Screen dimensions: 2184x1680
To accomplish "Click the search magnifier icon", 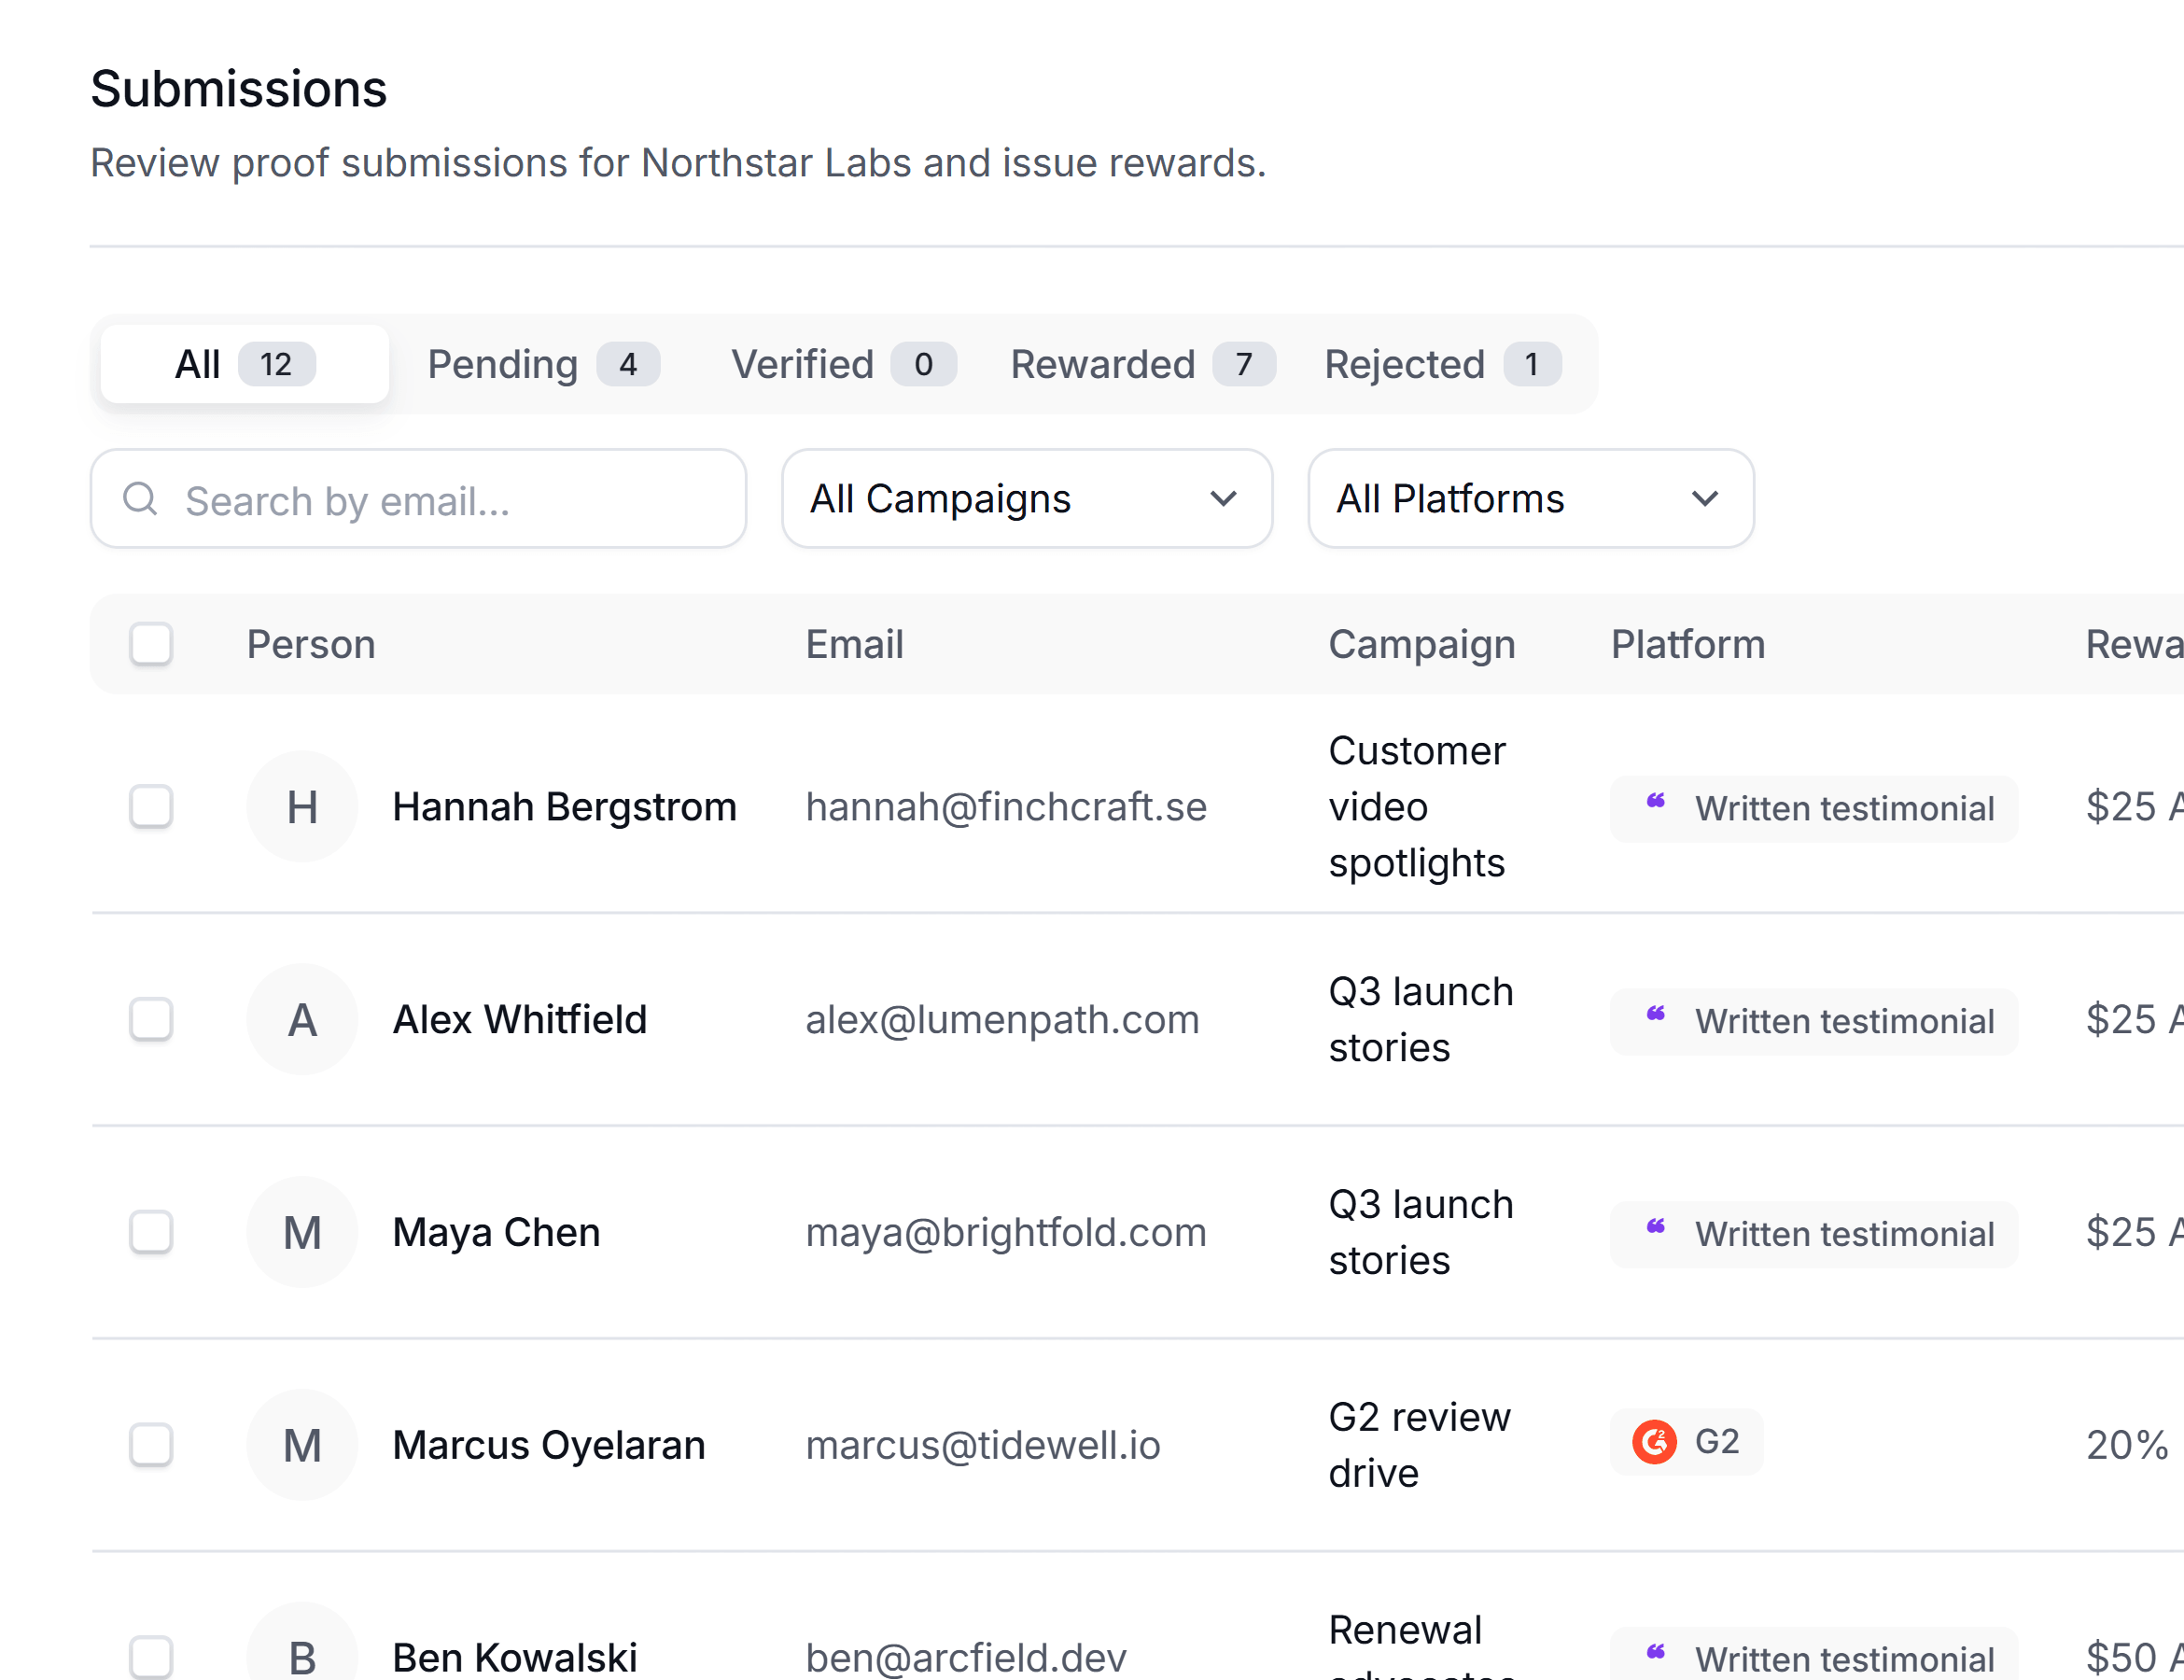I will [140, 498].
